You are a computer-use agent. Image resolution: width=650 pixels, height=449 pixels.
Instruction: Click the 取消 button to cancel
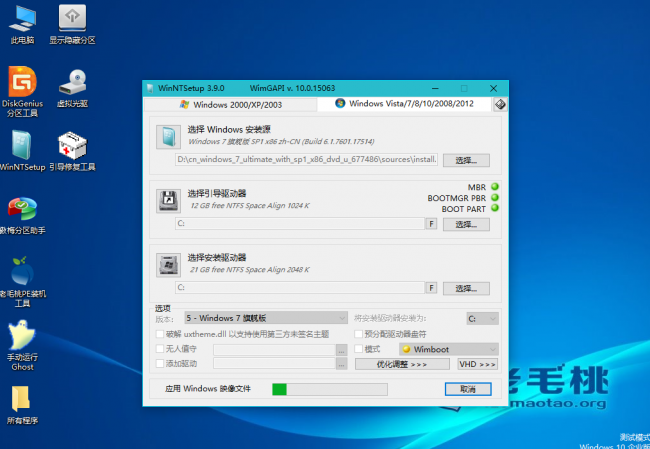468,389
